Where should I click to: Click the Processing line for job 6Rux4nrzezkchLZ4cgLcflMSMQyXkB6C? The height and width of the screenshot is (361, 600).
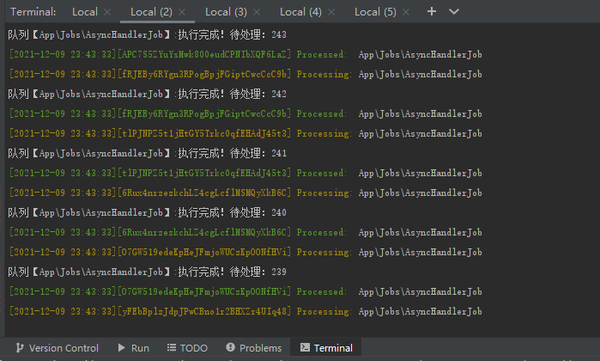(x=245, y=193)
